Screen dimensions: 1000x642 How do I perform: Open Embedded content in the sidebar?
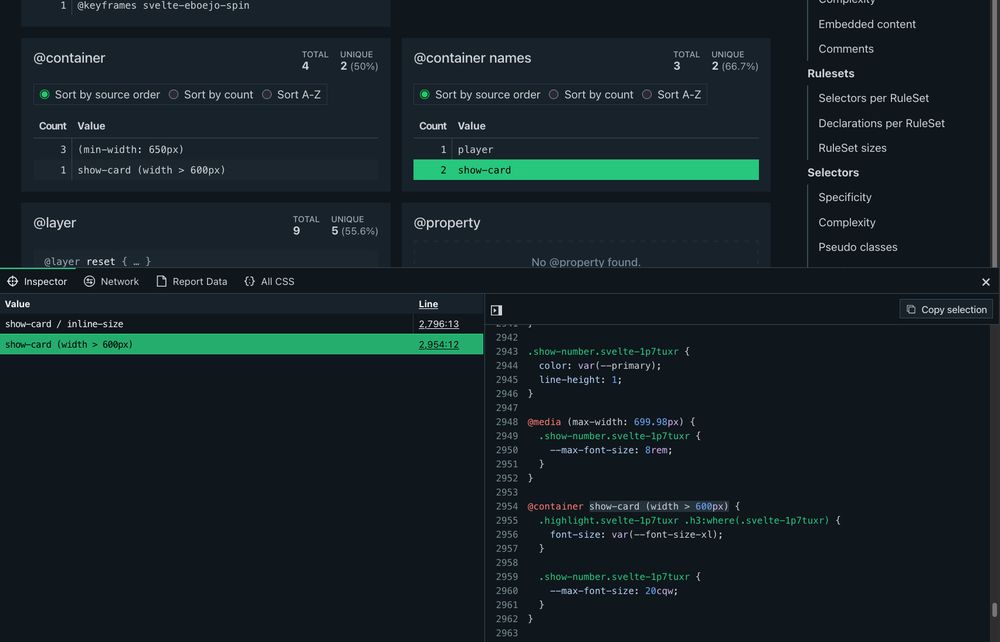coord(867,24)
